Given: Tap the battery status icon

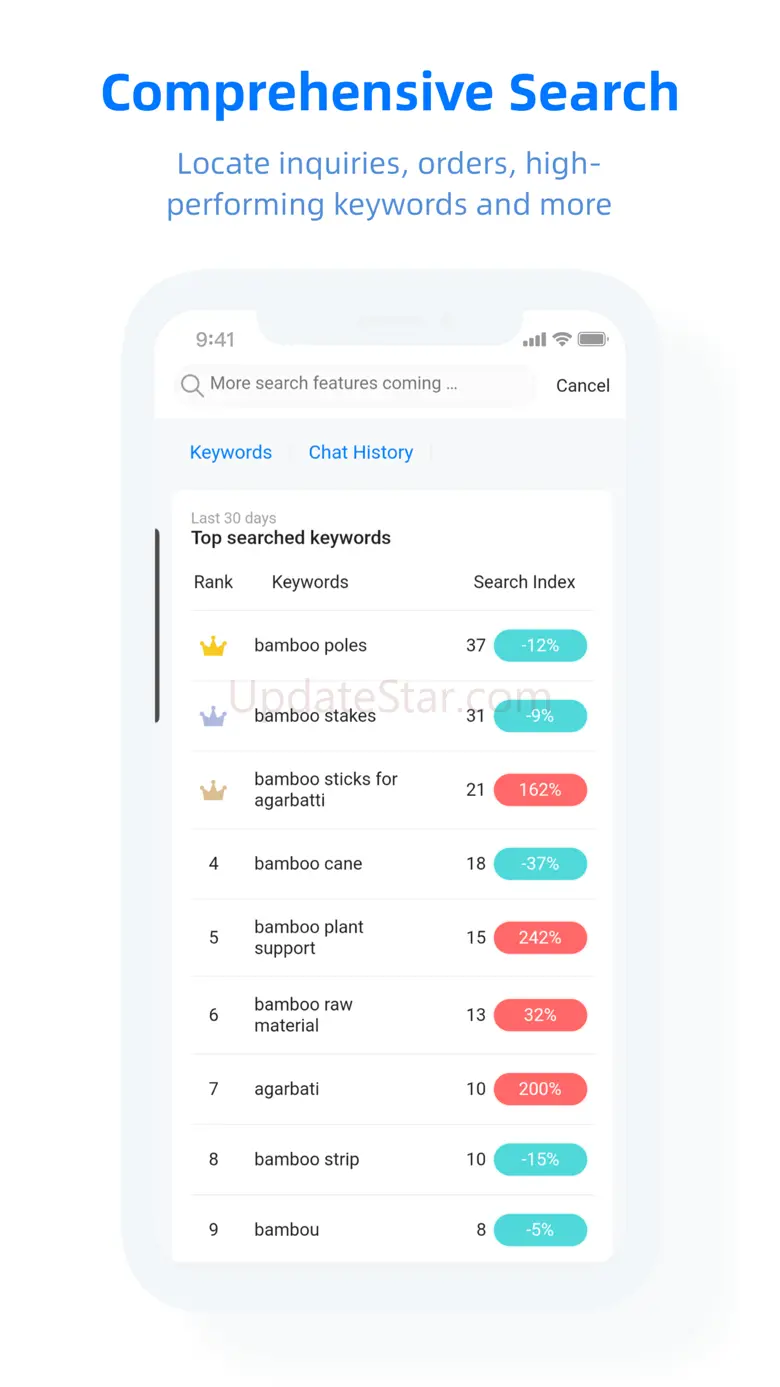Looking at the screenshot, I should click(x=593, y=340).
